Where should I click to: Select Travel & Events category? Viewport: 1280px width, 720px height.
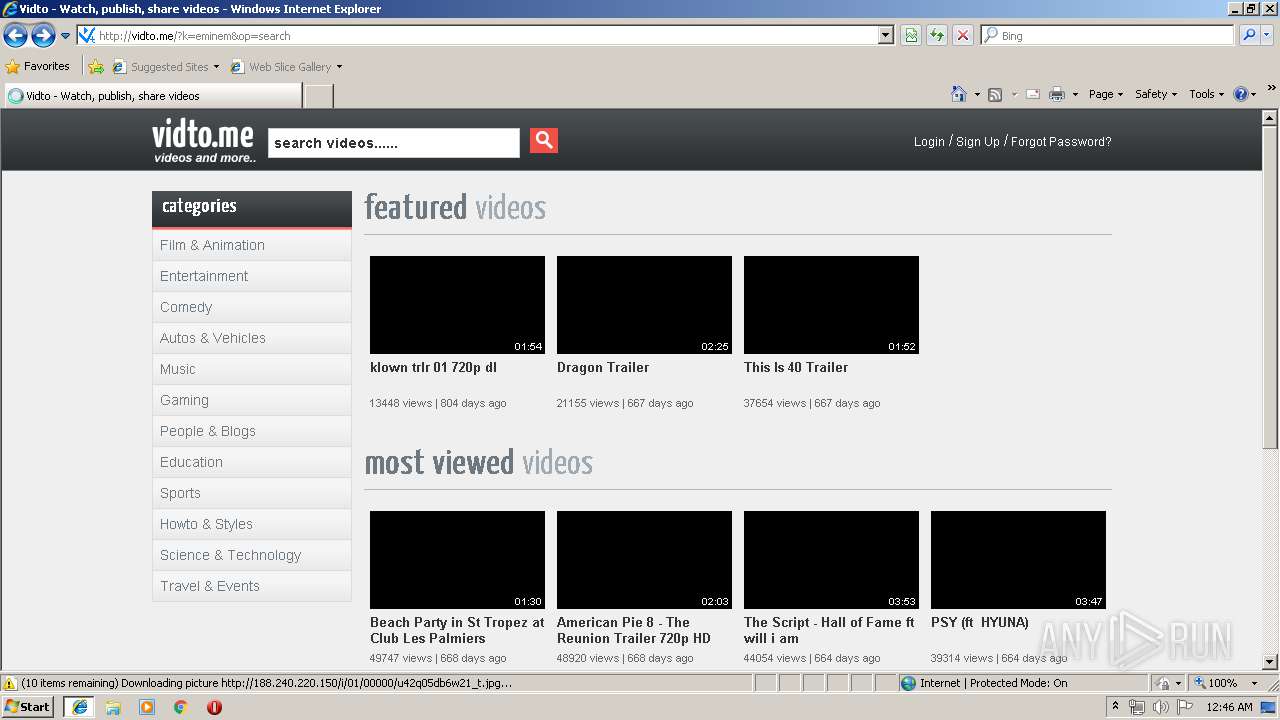[252, 586]
